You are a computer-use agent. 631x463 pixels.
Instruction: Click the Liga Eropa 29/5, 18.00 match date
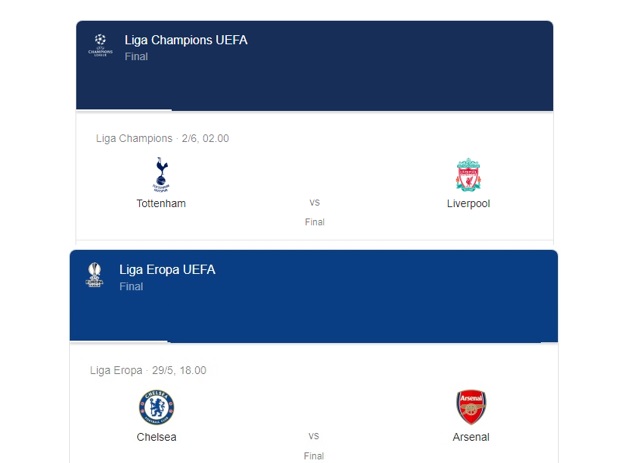148,370
